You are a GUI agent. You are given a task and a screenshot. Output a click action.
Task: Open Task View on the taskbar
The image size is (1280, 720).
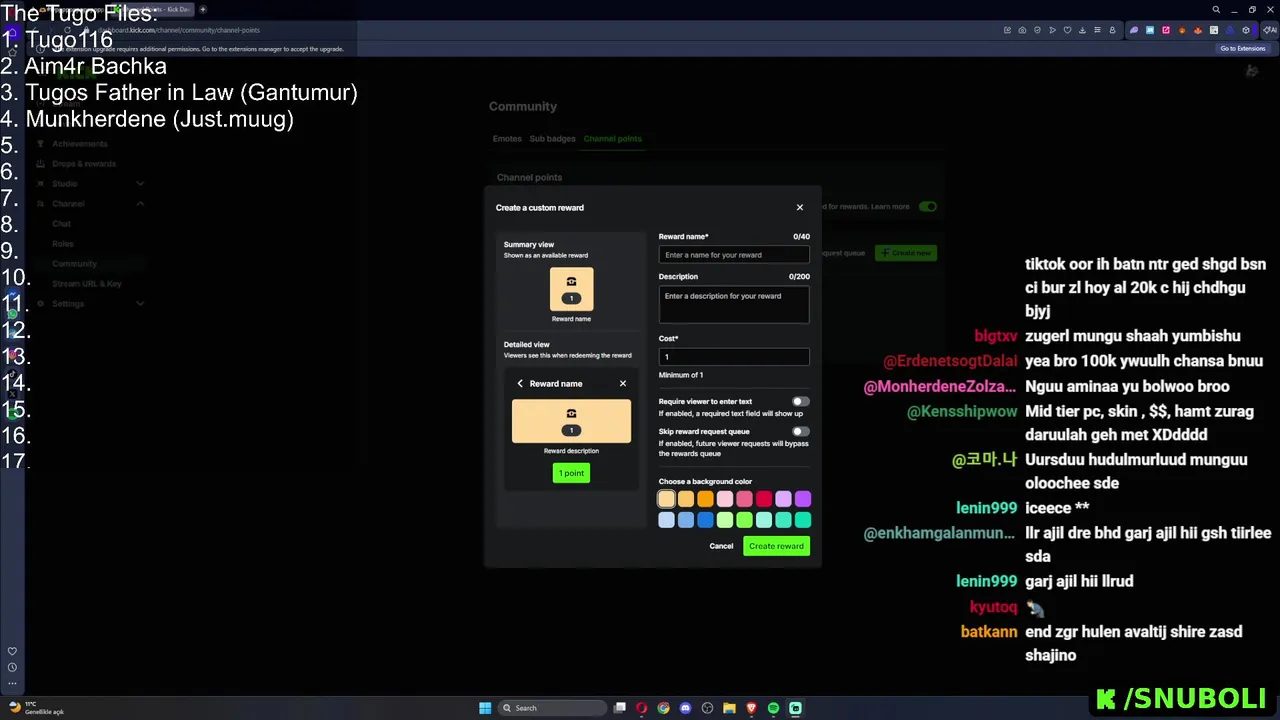pyautogui.click(x=620, y=708)
